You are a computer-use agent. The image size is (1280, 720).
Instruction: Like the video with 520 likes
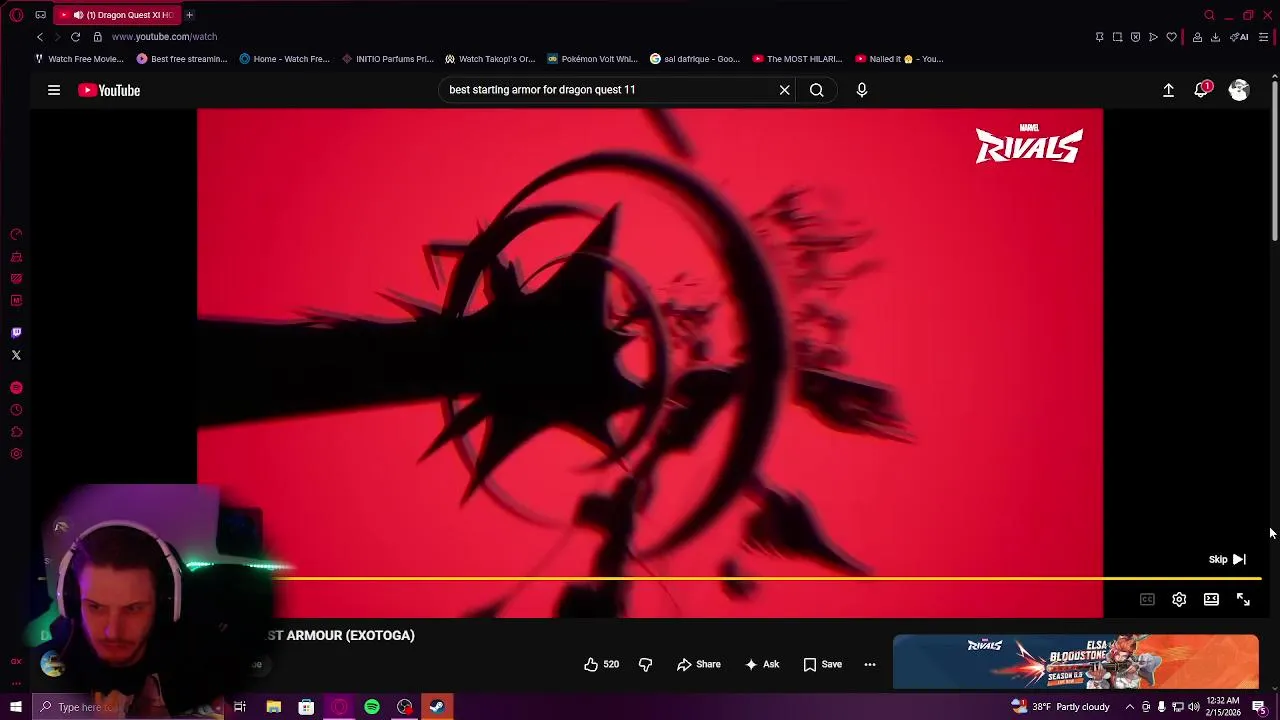click(601, 664)
